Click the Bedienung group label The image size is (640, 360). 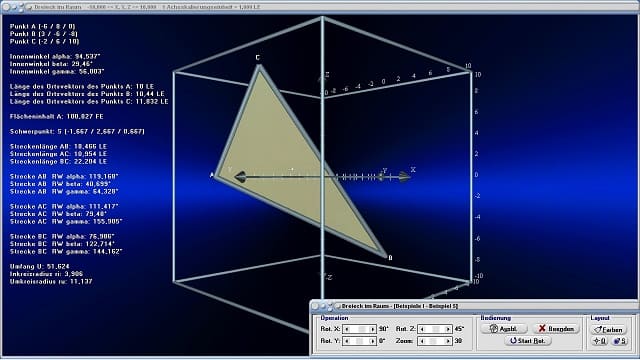coord(496,318)
